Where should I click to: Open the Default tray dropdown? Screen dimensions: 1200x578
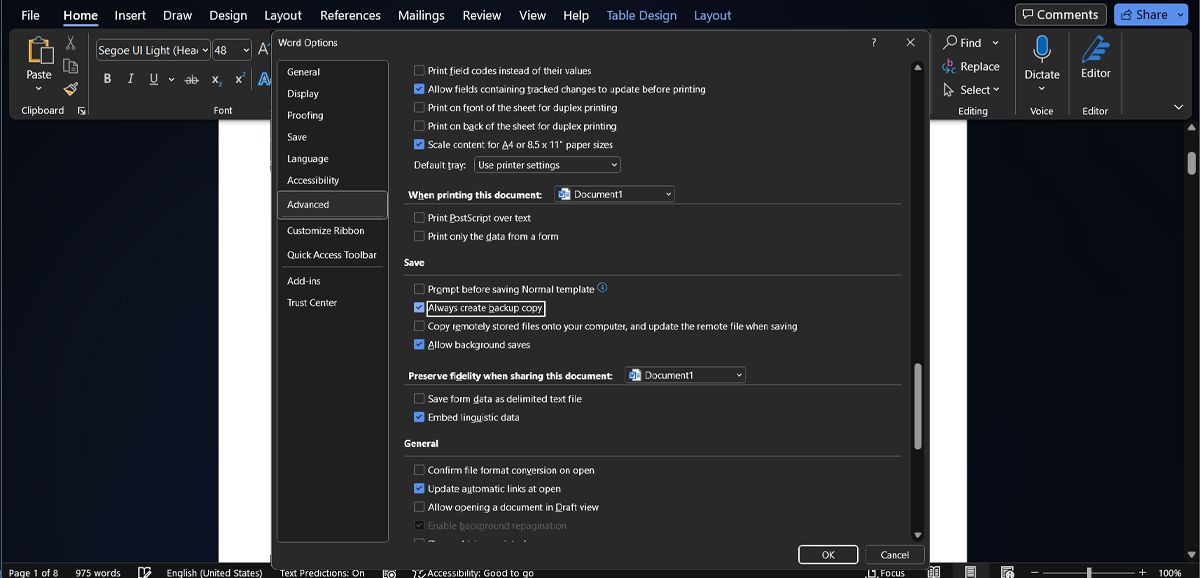547,165
